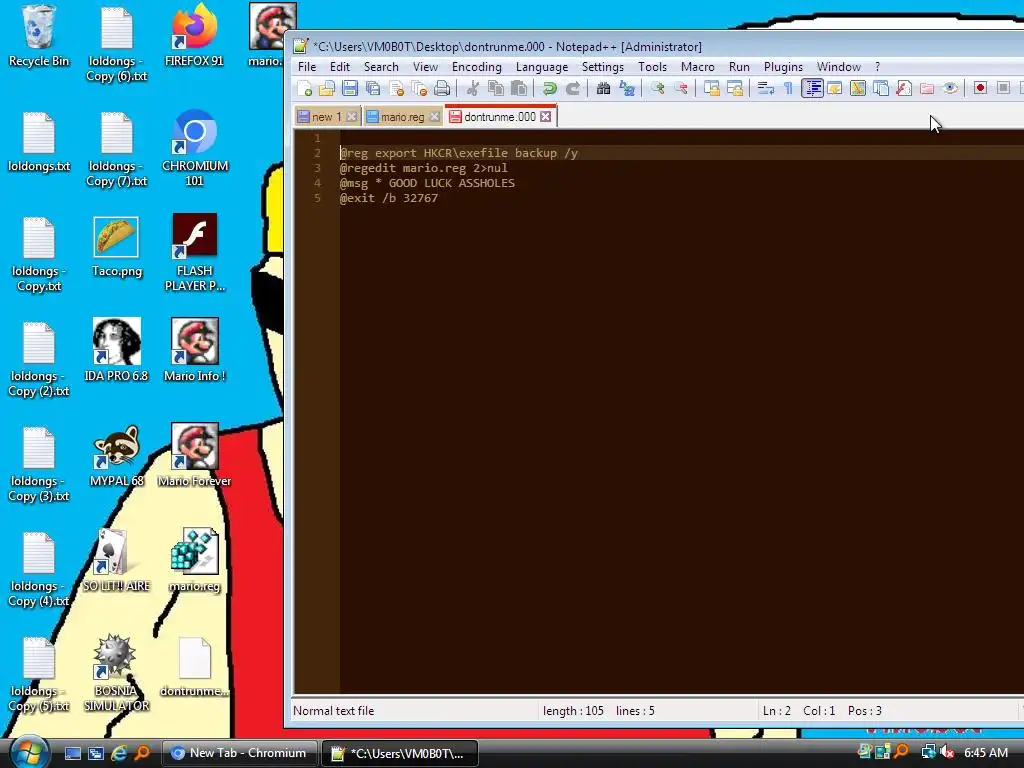Open the View menu

[425, 67]
